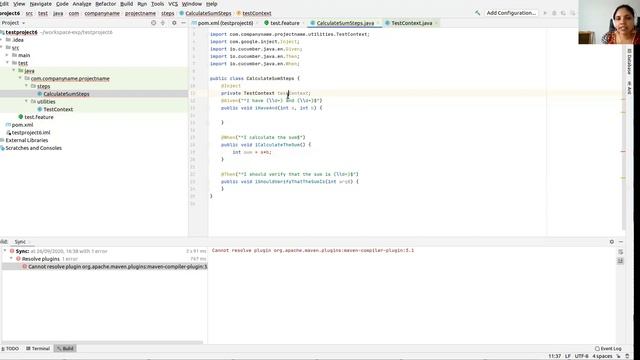Click the editor vertical scrollbar
640x360 pixels.
pos(623,139)
